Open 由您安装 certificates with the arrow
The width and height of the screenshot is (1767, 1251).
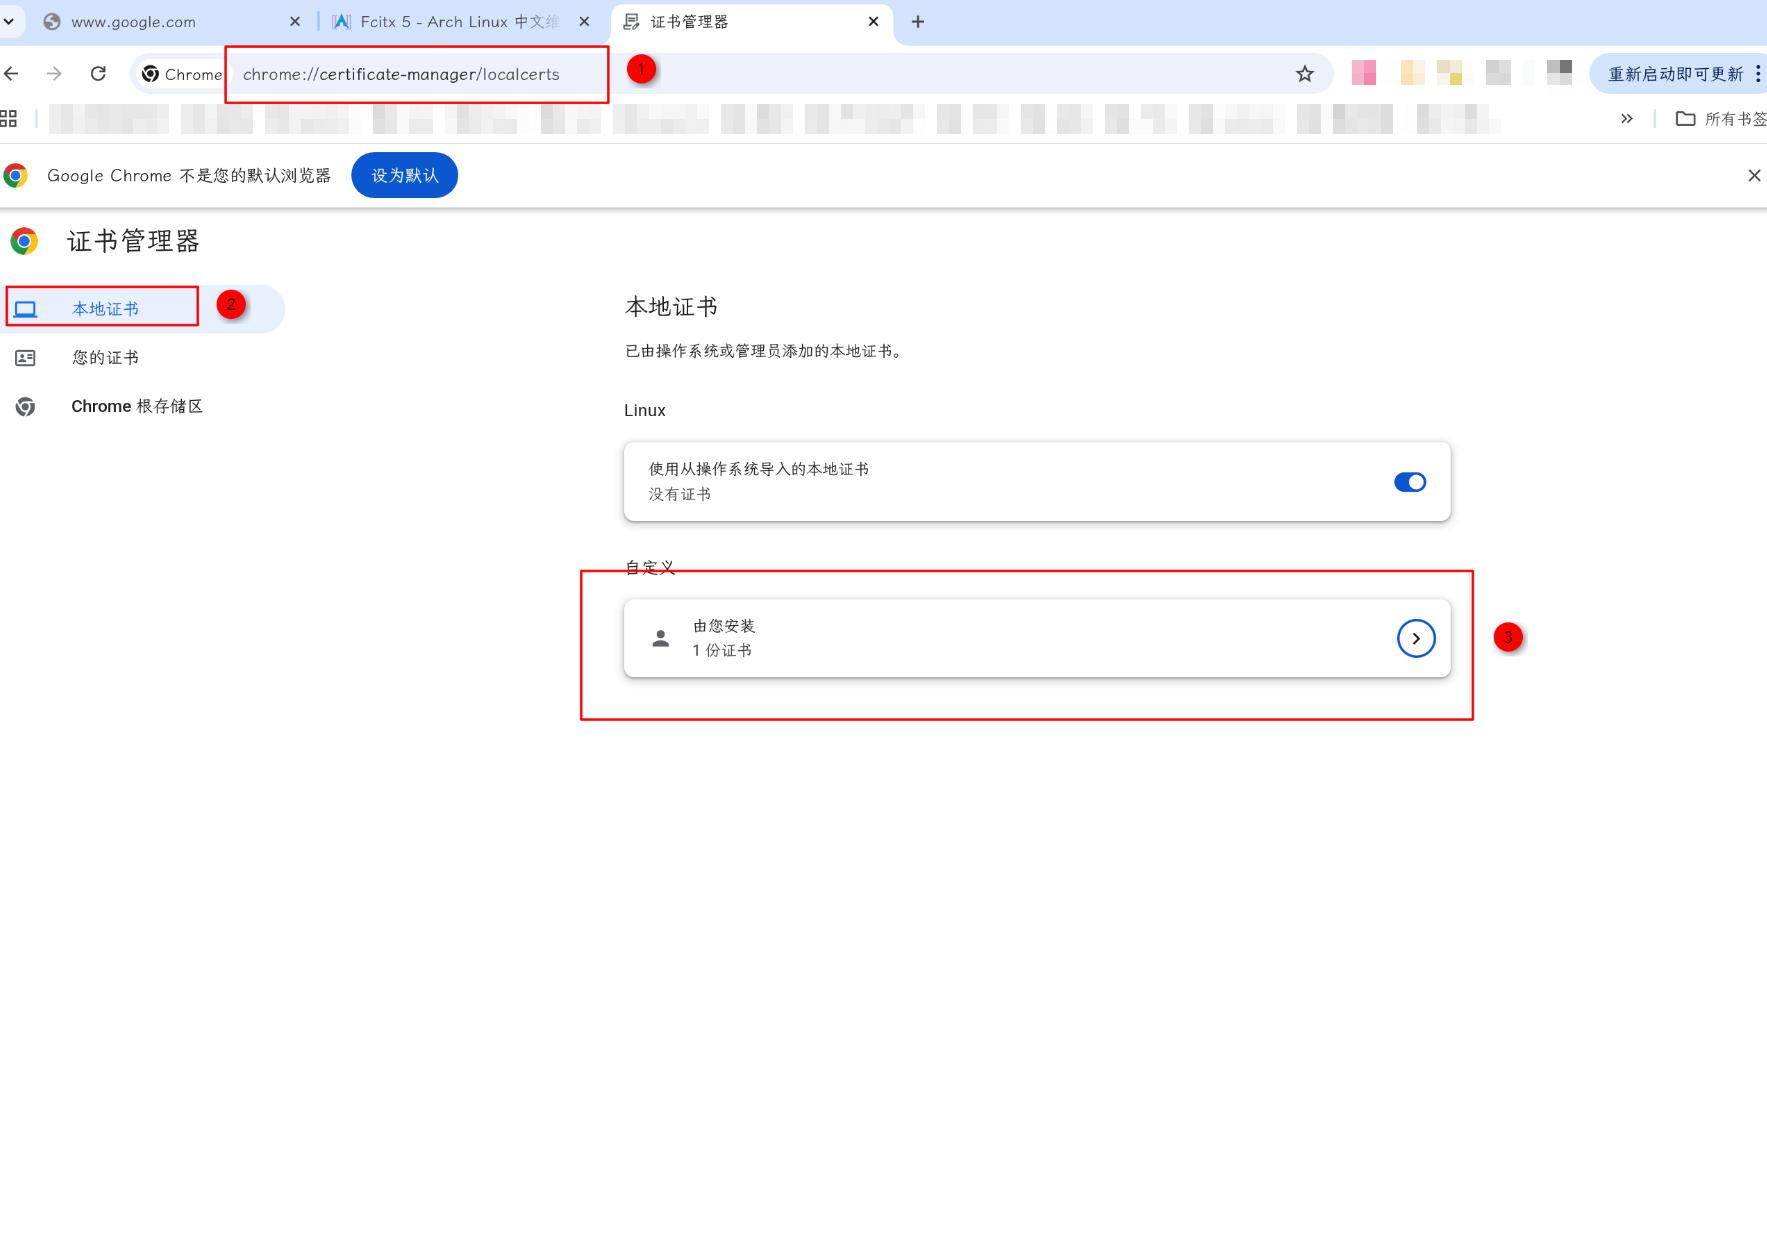[1416, 638]
